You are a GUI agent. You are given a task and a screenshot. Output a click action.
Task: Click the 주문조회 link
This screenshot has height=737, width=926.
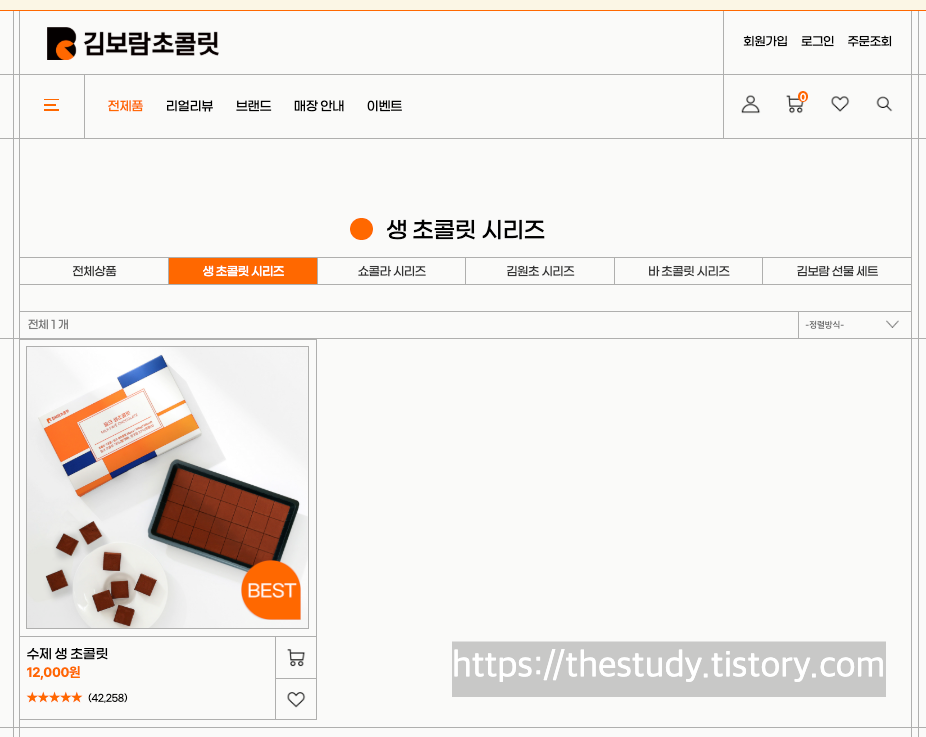(x=869, y=41)
